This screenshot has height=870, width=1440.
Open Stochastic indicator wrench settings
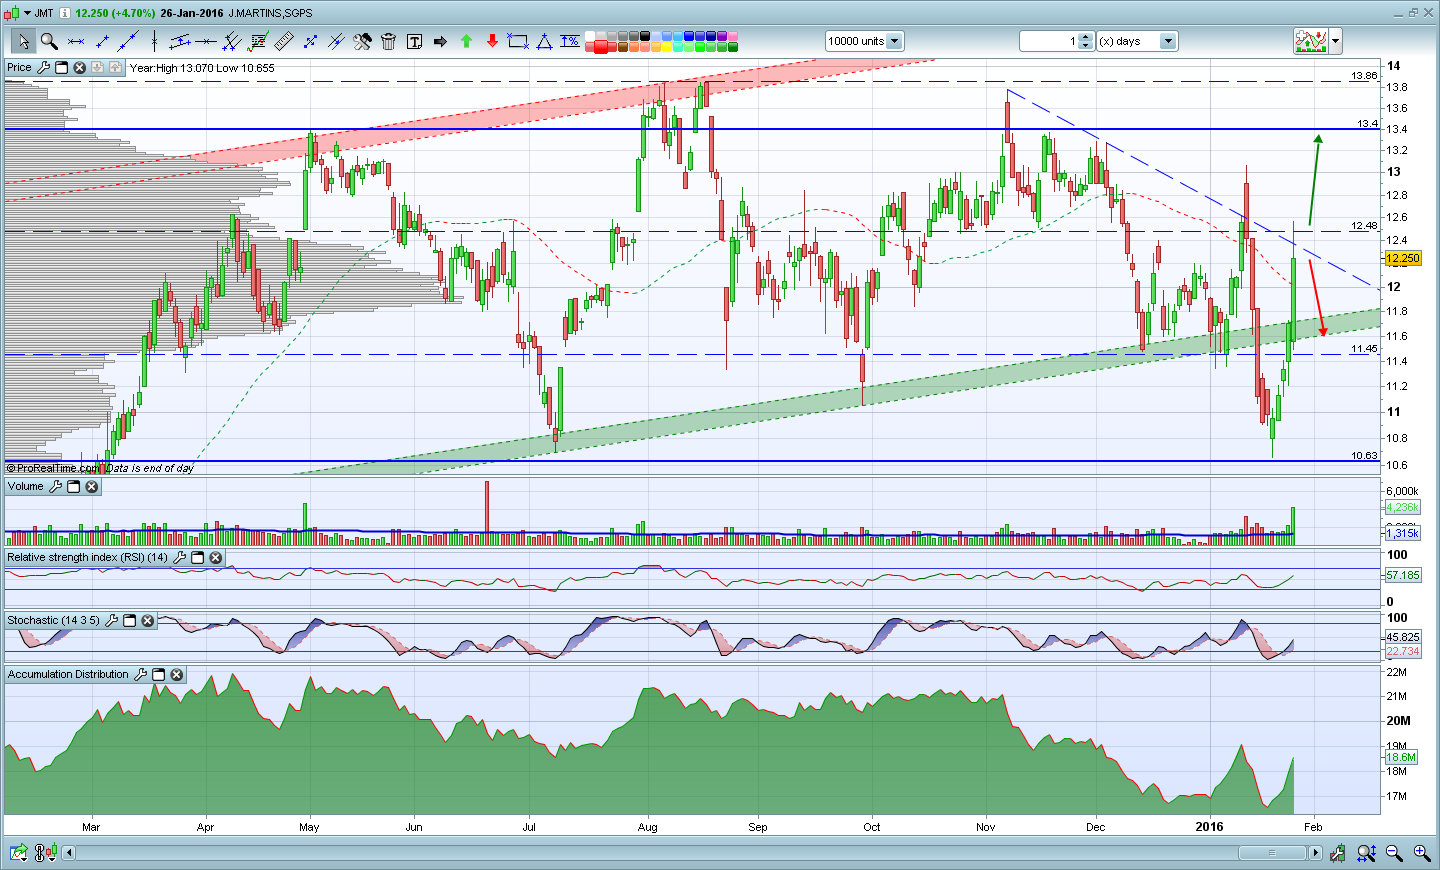point(111,620)
